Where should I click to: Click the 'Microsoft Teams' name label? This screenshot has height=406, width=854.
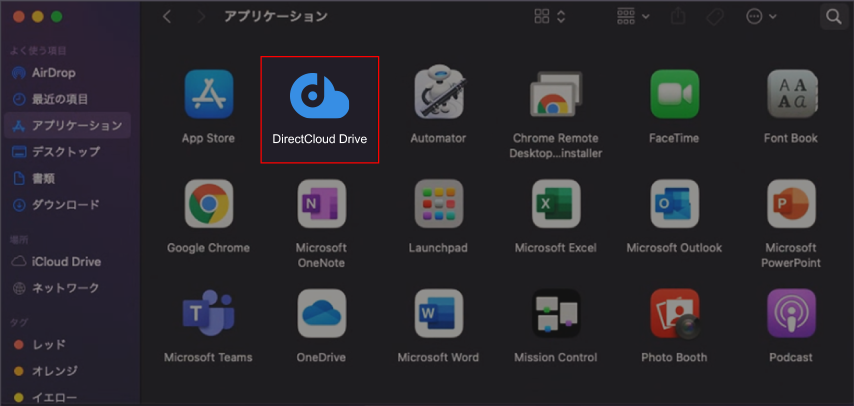click(208, 357)
